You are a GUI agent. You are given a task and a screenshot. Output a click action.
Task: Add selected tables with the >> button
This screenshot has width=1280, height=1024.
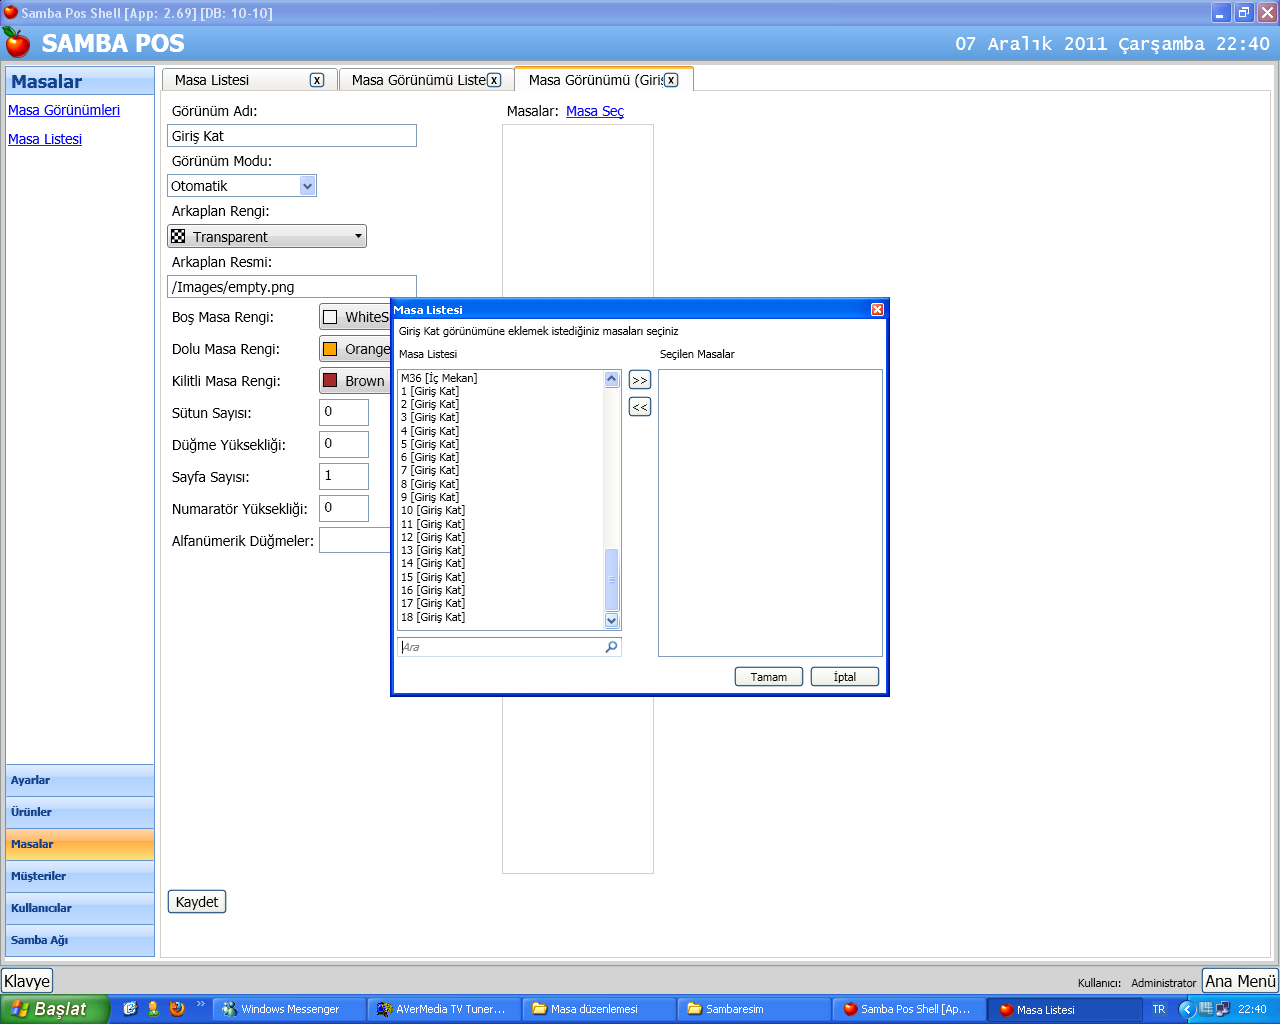coord(640,380)
